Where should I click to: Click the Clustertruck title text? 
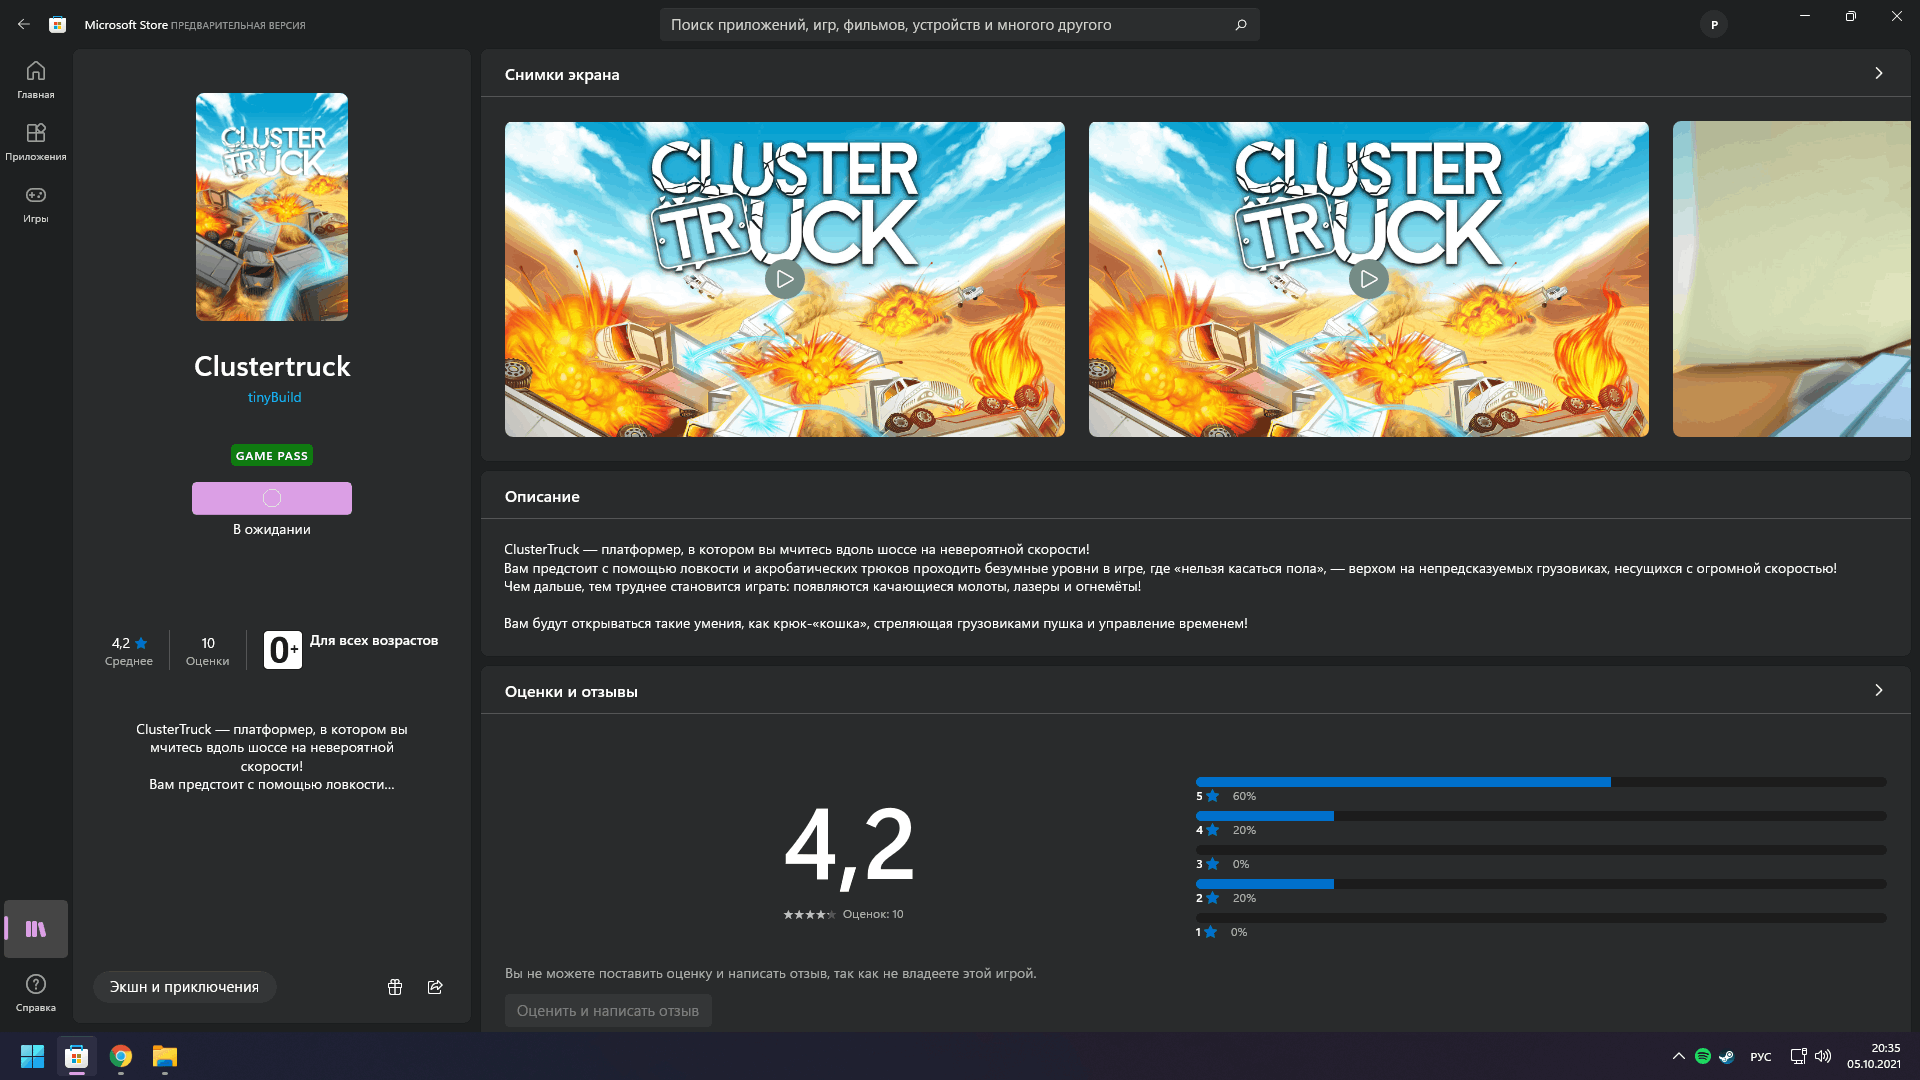pos(272,366)
